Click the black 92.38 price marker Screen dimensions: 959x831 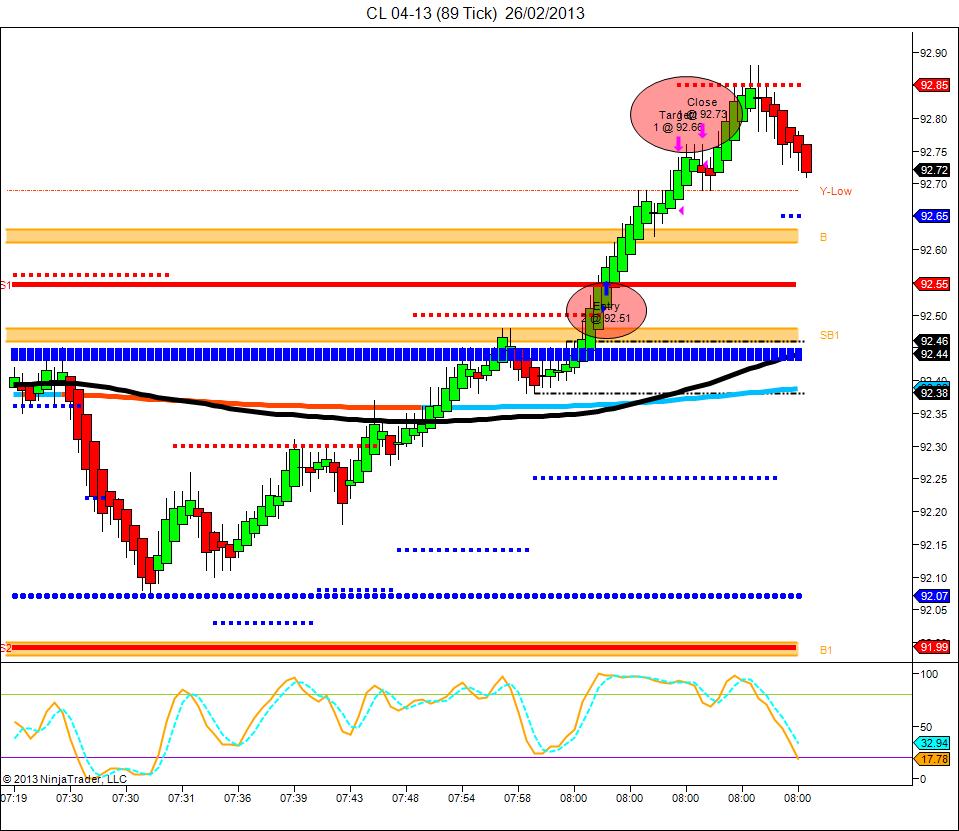(x=932, y=393)
